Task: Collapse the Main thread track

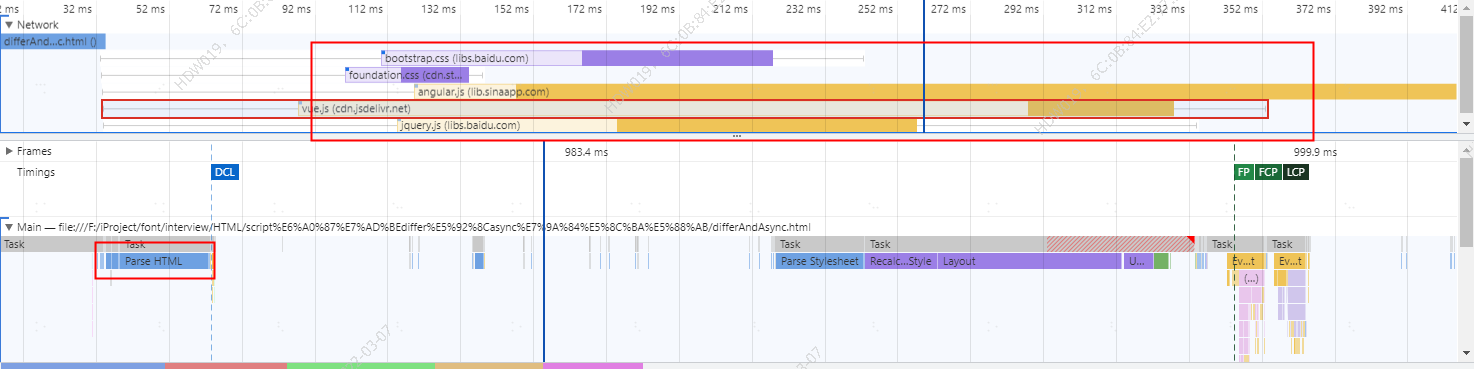Action: 9,227
